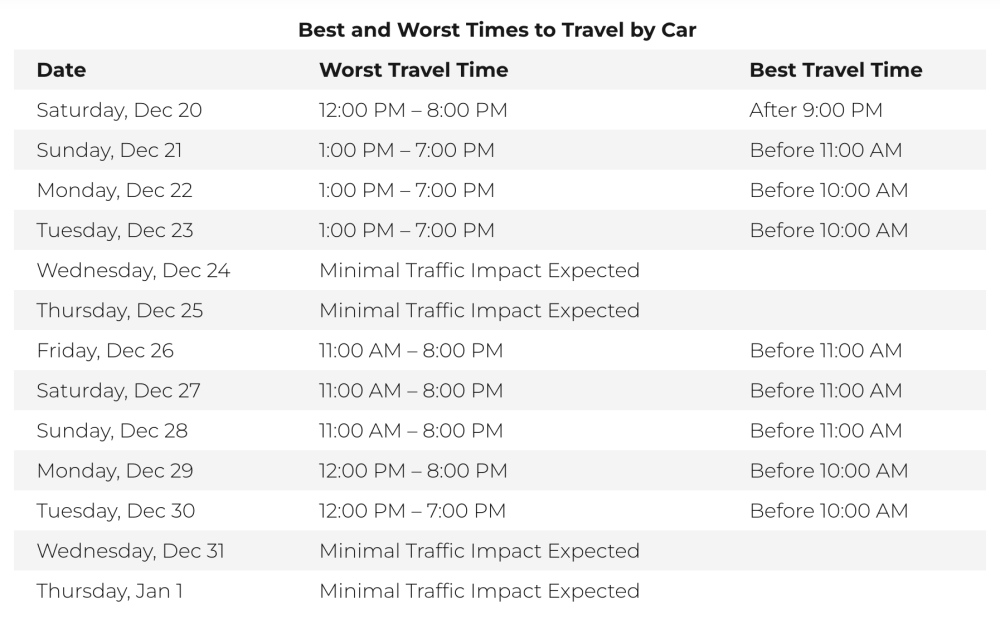The image size is (1000, 620).
Task: Click the "Best Travel Time" column header
Action: click(835, 70)
